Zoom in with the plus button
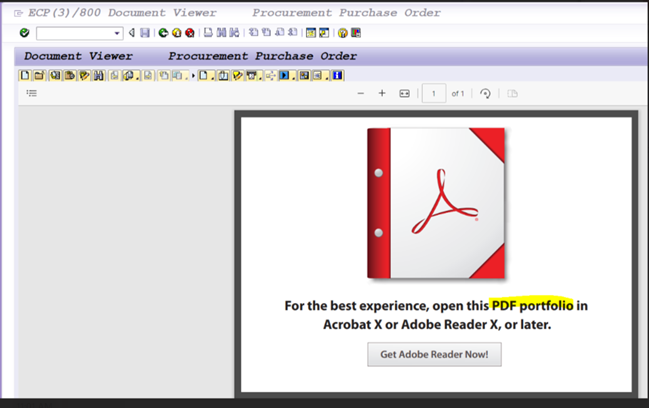 coord(382,93)
